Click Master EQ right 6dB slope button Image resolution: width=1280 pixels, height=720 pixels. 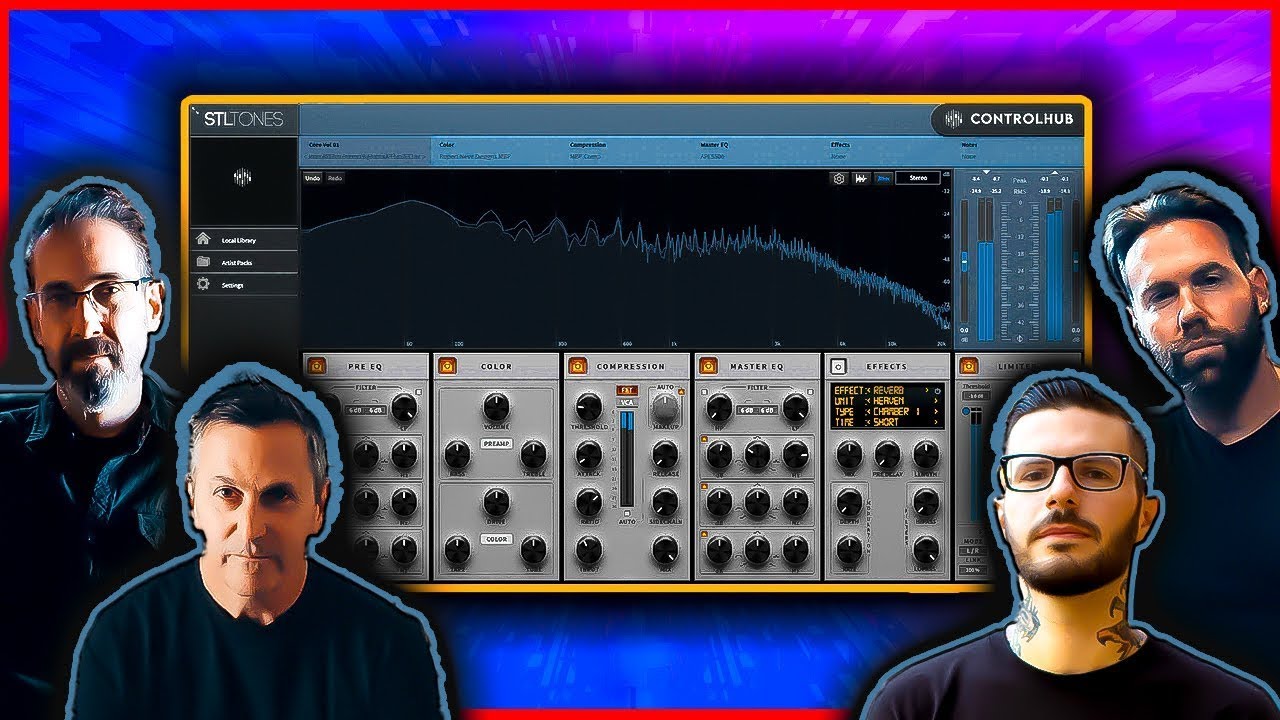pyautogui.click(x=767, y=410)
